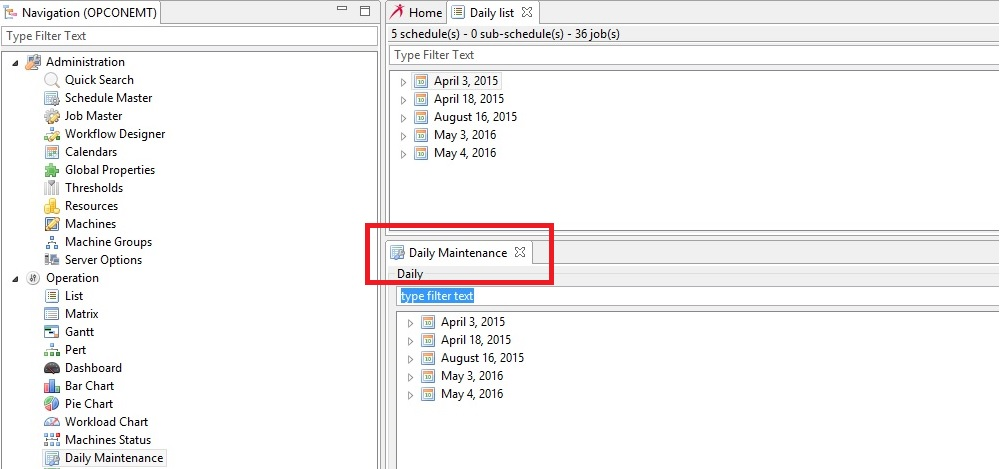Screen dimensions: 1001x469
Task: Click the Job Master gear icon
Action: coord(52,116)
